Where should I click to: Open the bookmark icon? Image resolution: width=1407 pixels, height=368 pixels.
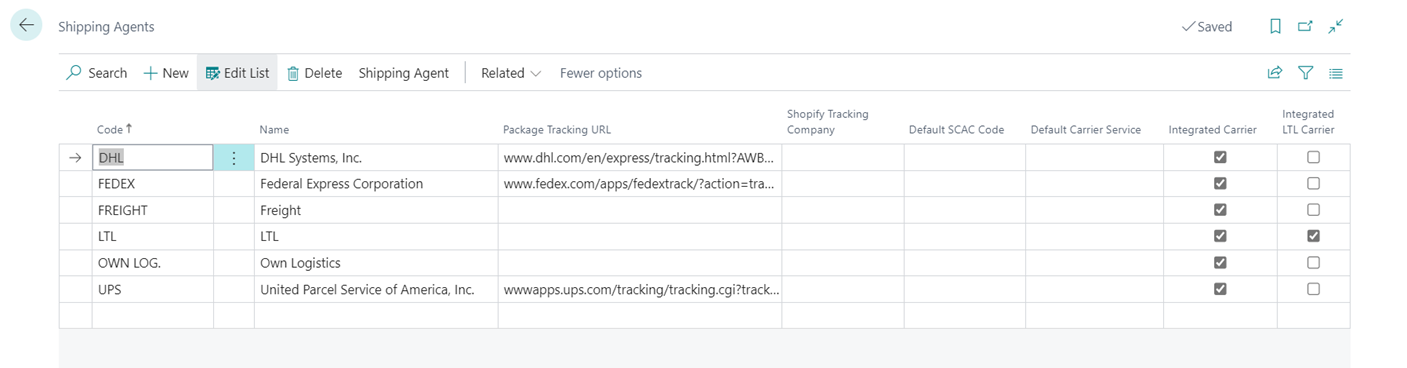pyautogui.click(x=1275, y=27)
